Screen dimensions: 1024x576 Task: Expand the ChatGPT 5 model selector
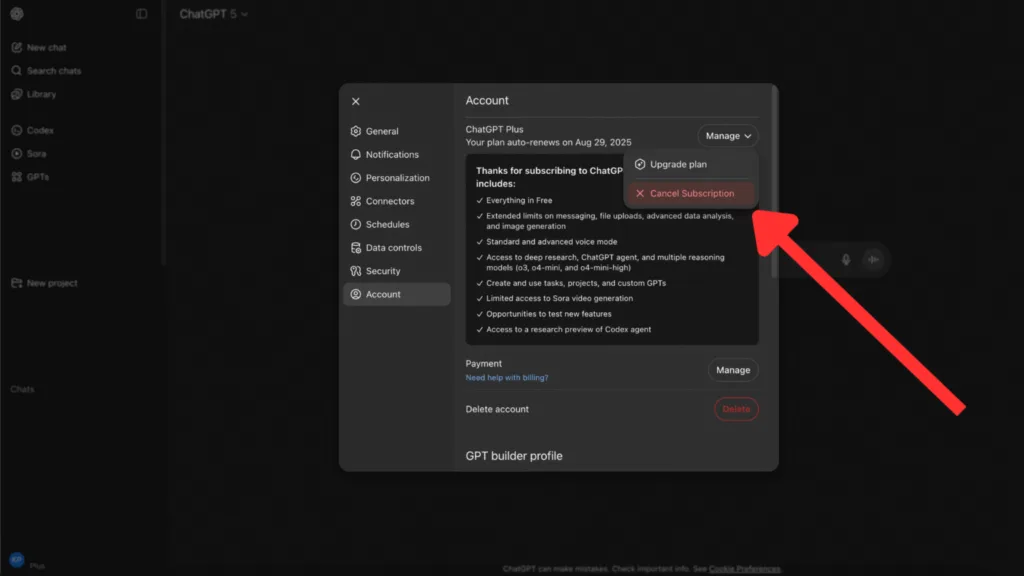click(214, 14)
